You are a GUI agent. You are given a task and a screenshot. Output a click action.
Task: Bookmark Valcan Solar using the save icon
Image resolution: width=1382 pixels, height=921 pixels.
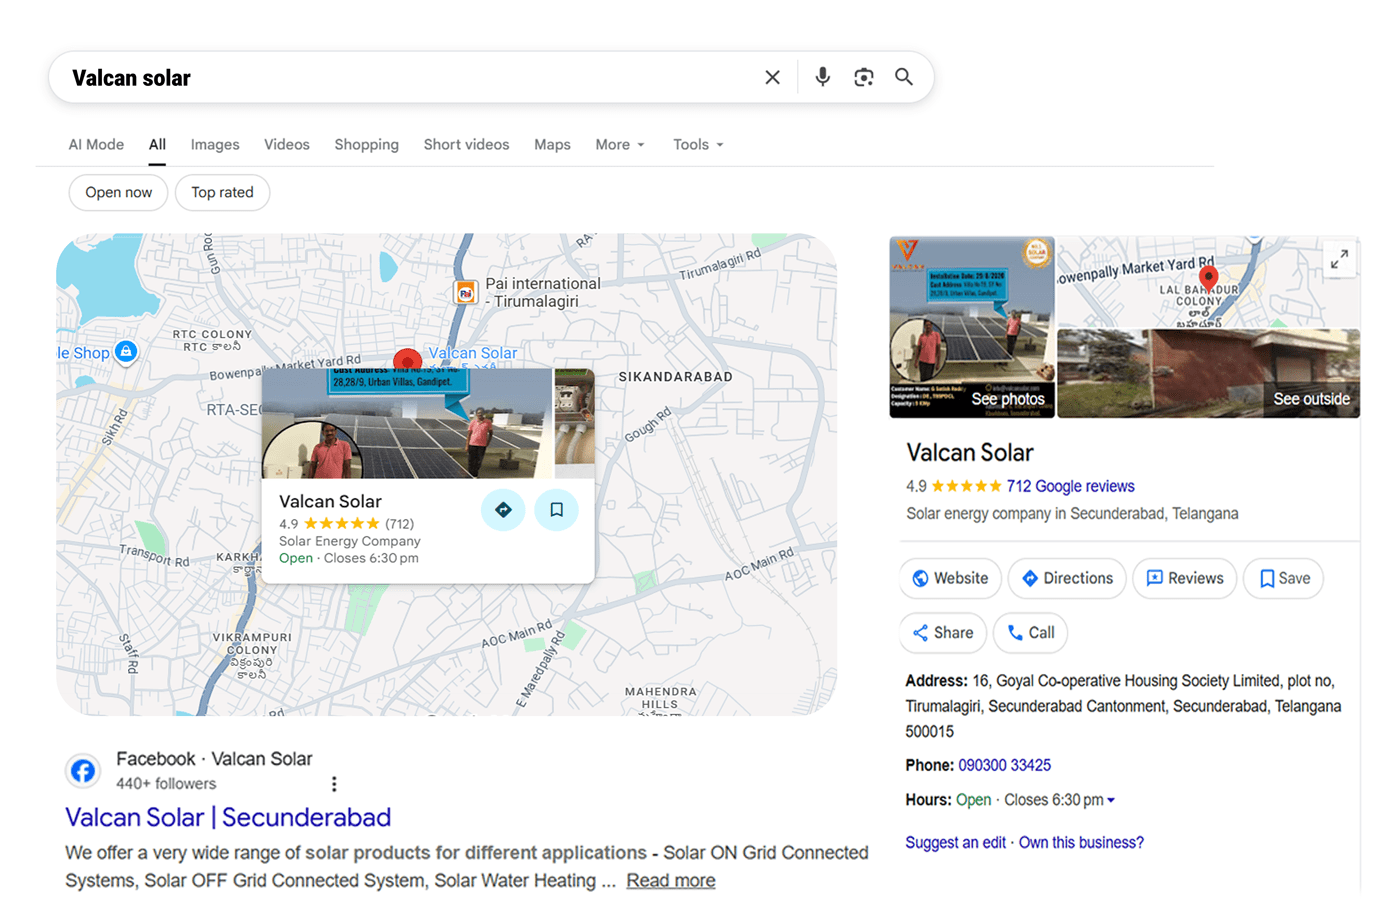556,510
